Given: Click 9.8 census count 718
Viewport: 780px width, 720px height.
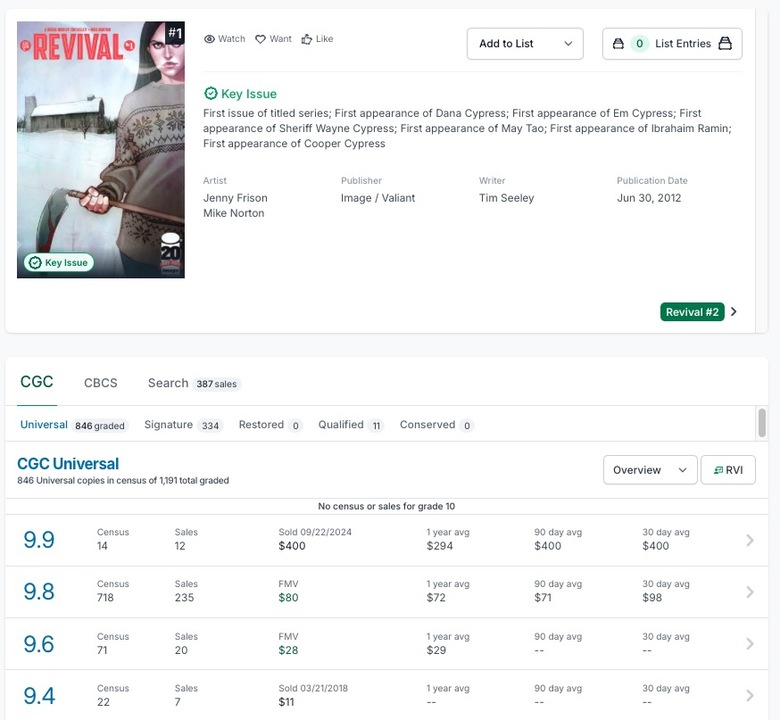Looking at the screenshot, I should [105, 598].
